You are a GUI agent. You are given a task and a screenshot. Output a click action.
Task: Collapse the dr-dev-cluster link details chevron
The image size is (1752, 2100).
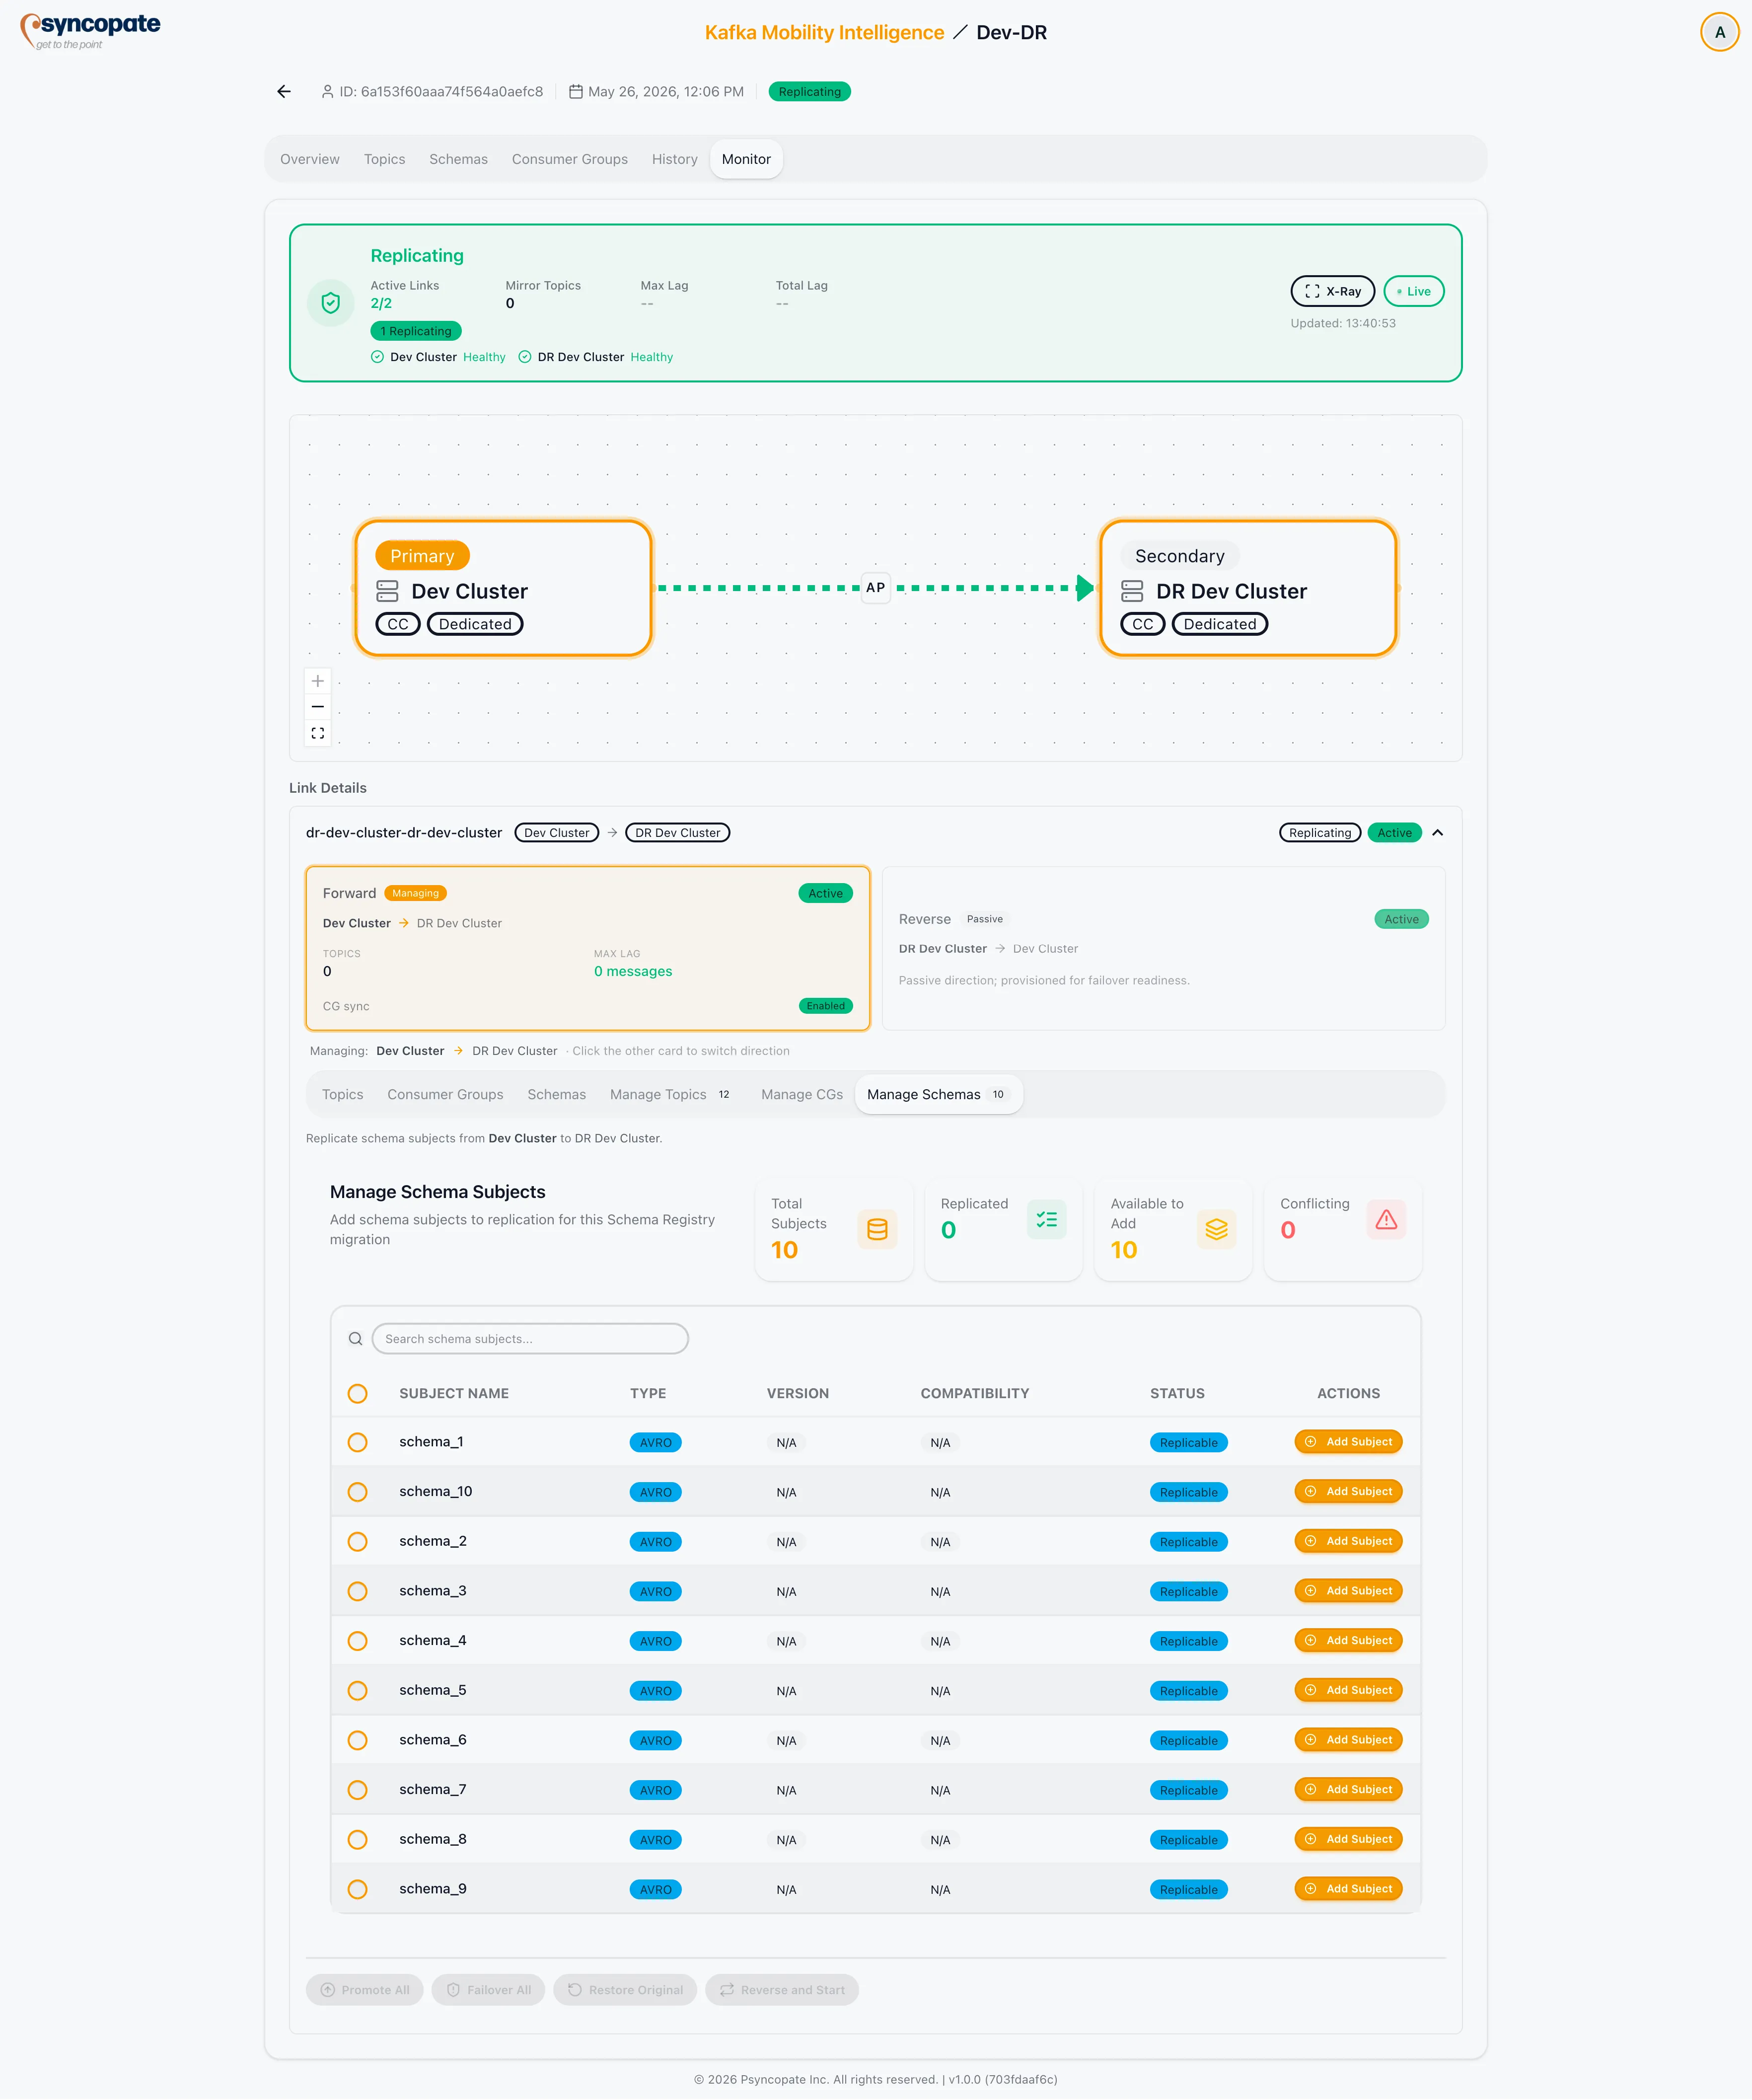[1437, 833]
